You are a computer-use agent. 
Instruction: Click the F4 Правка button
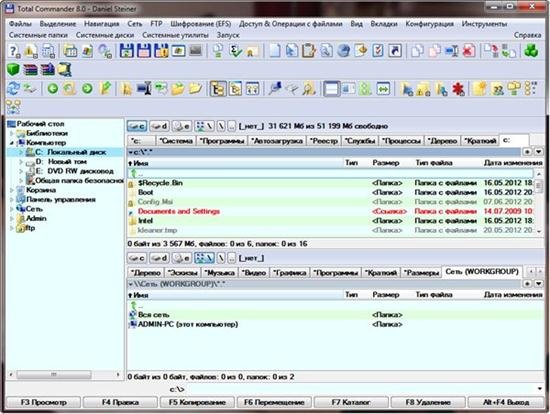point(120,402)
